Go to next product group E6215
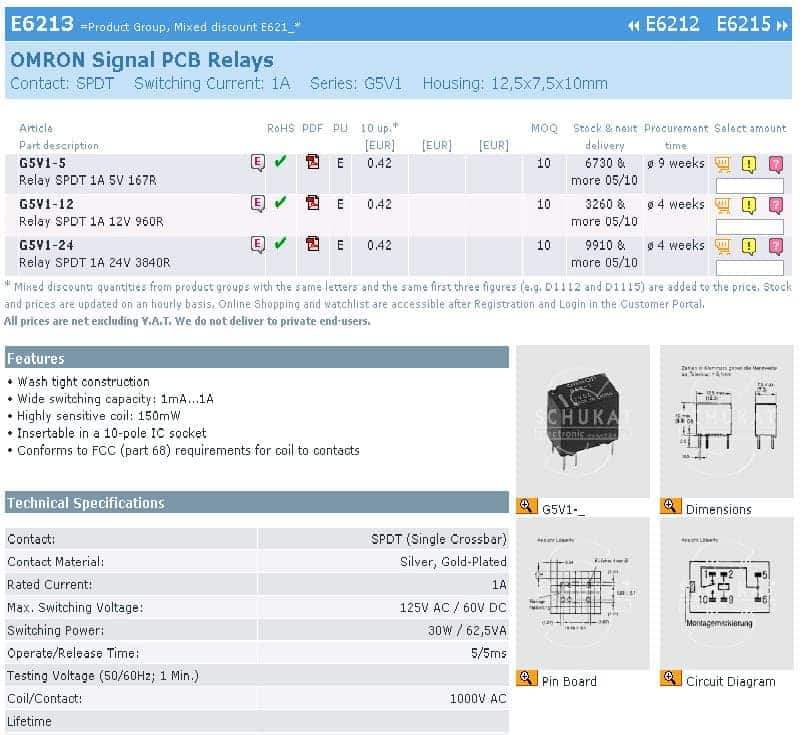 pos(752,24)
